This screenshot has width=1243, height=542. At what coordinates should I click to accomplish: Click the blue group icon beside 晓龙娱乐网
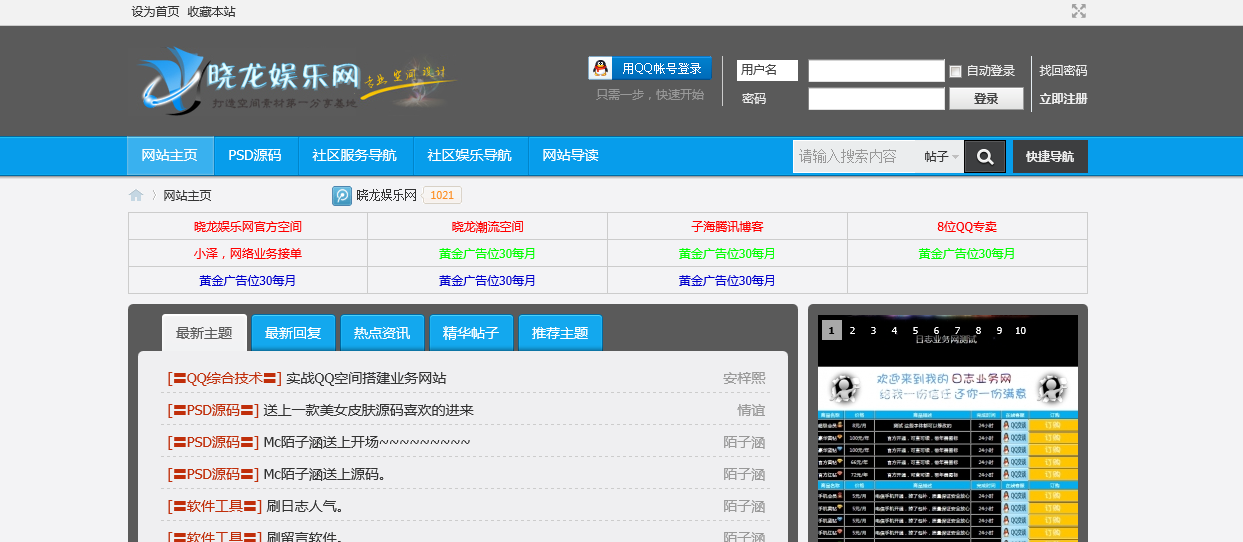pos(342,195)
